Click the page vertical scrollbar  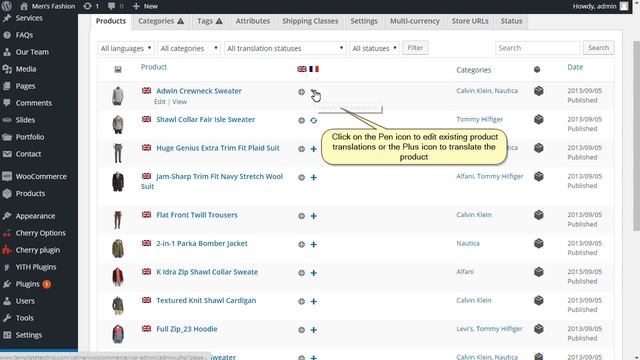coord(636,136)
